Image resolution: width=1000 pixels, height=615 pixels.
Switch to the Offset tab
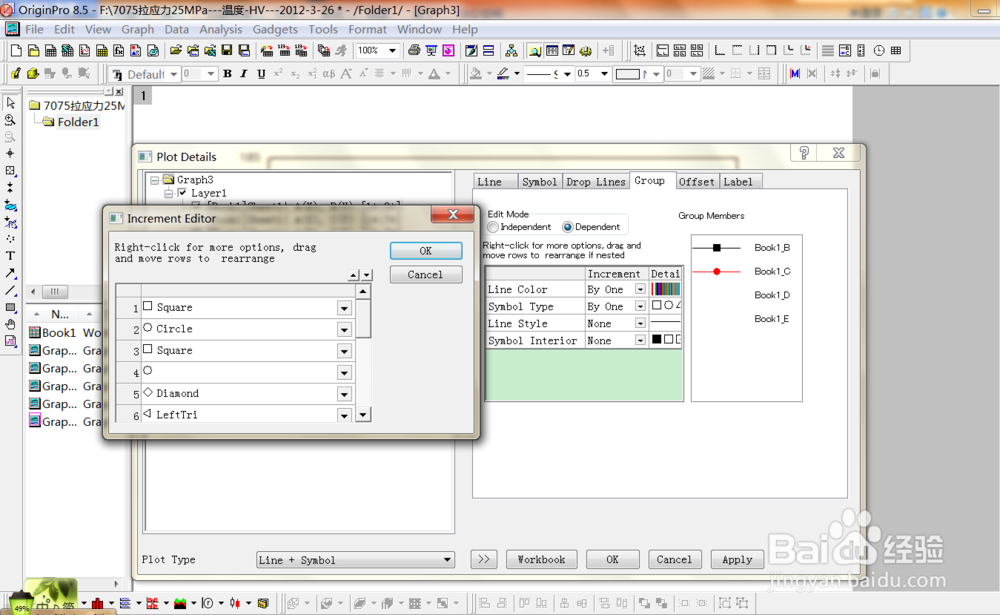tap(696, 182)
